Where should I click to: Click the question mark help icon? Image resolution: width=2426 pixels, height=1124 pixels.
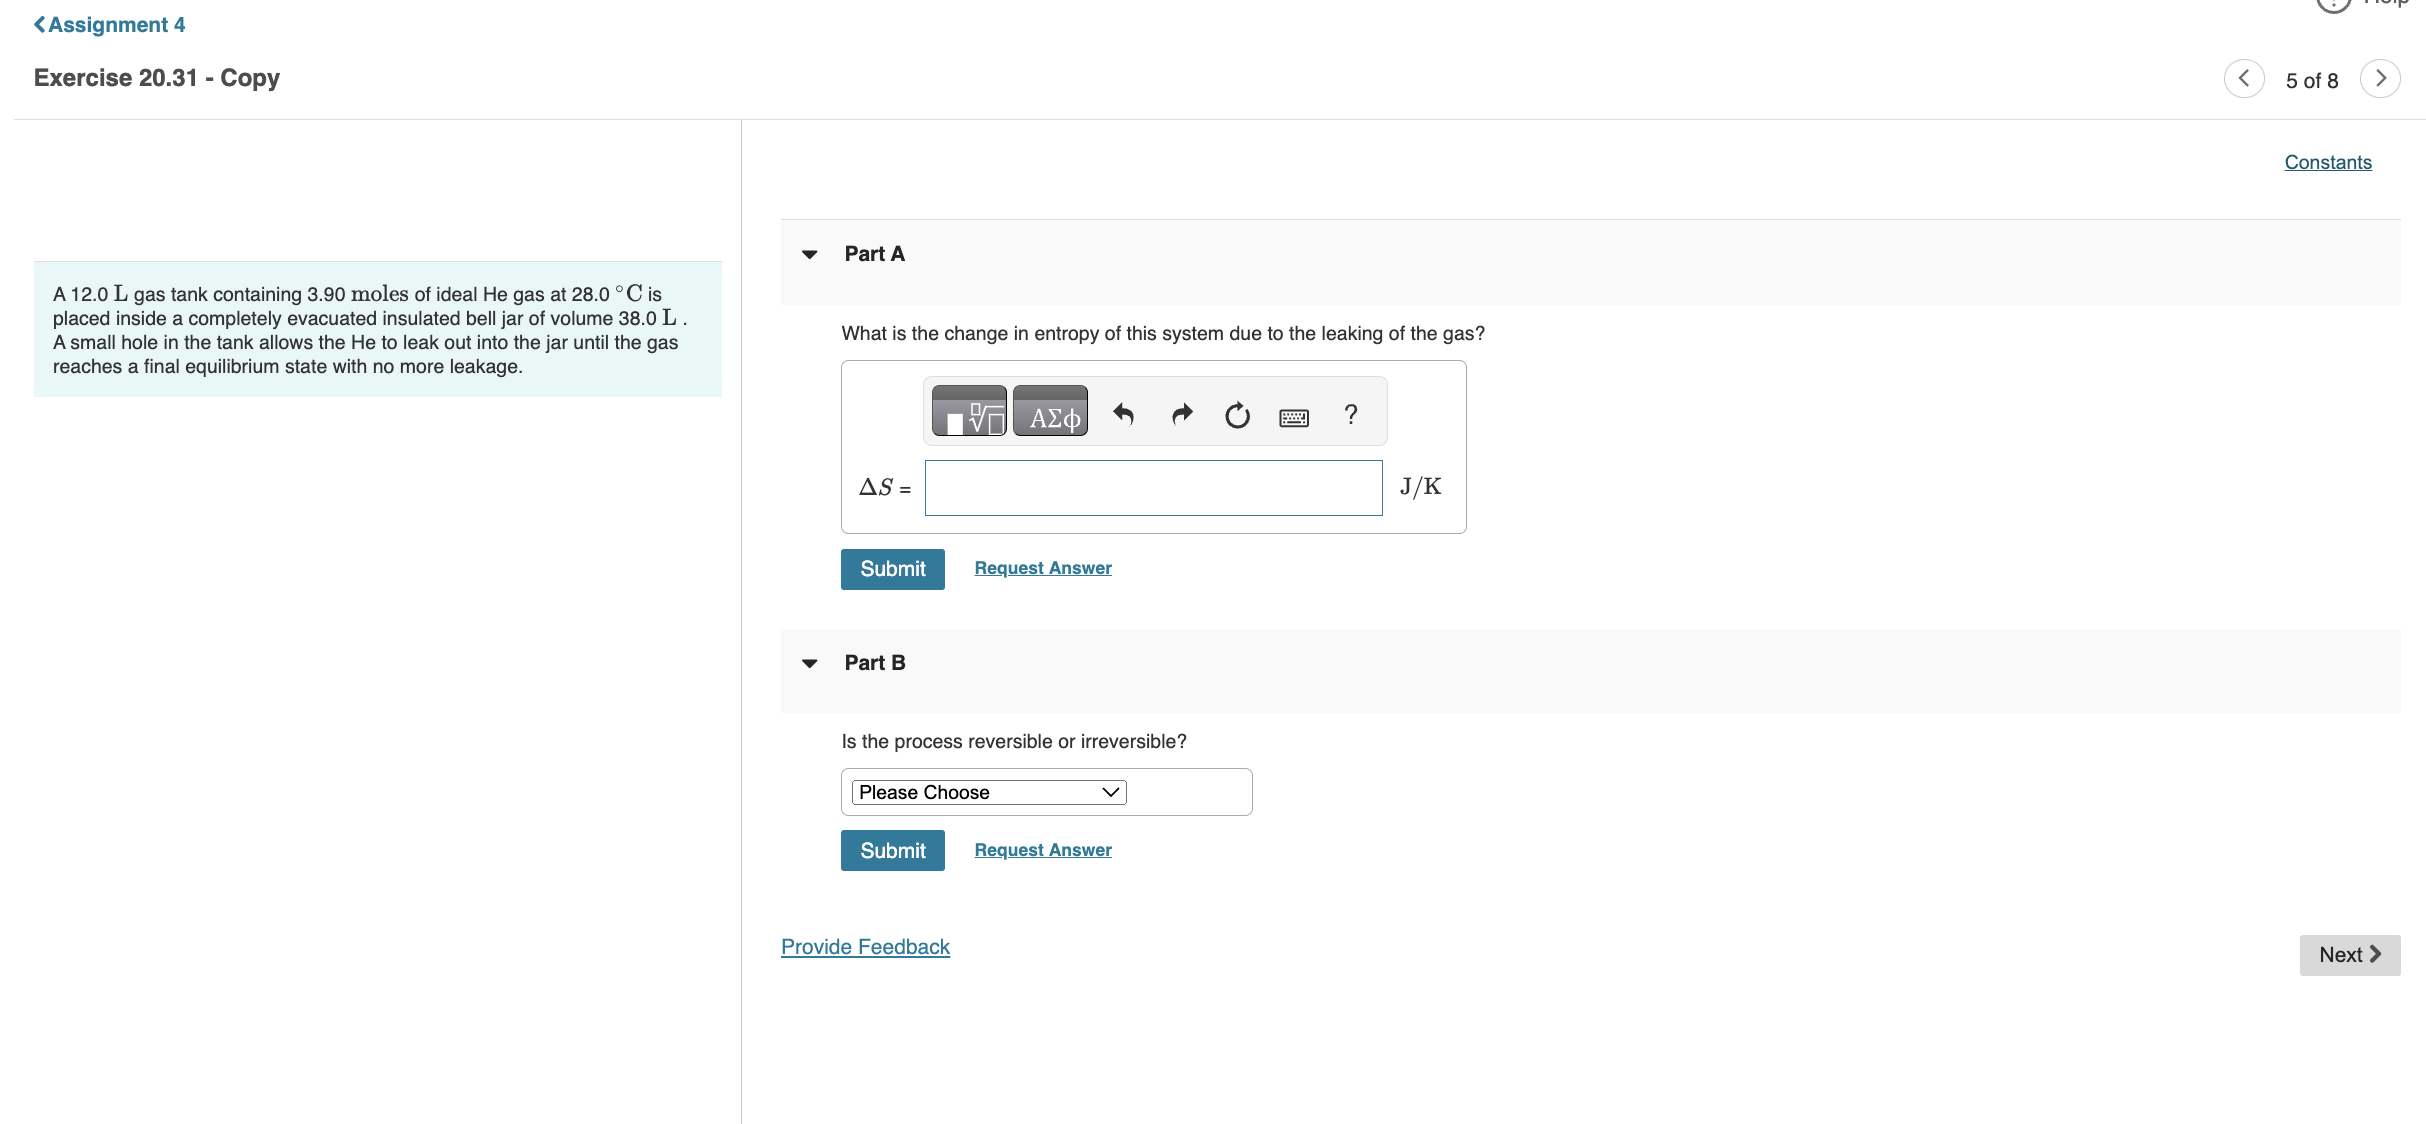pyautogui.click(x=1350, y=414)
